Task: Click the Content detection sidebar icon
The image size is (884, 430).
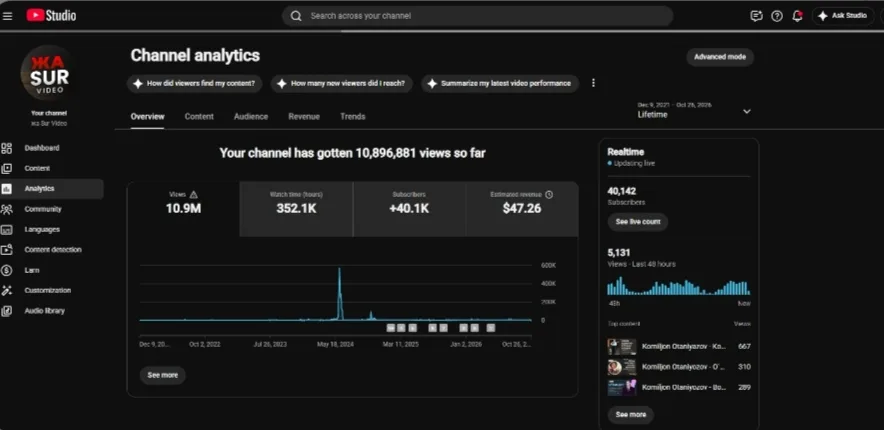Action: click(x=7, y=250)
